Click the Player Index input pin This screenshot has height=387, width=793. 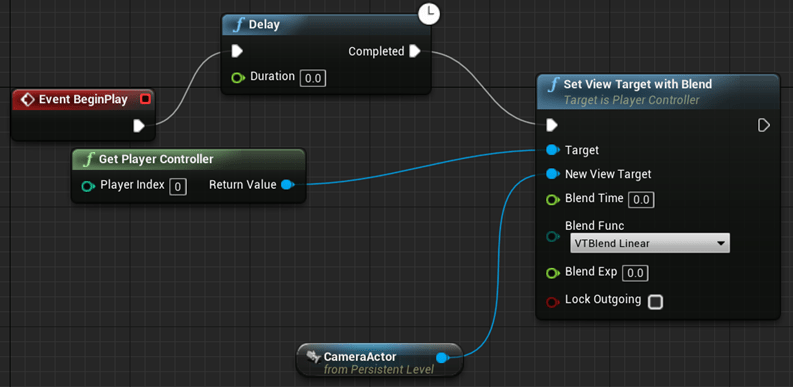[89, 186]
